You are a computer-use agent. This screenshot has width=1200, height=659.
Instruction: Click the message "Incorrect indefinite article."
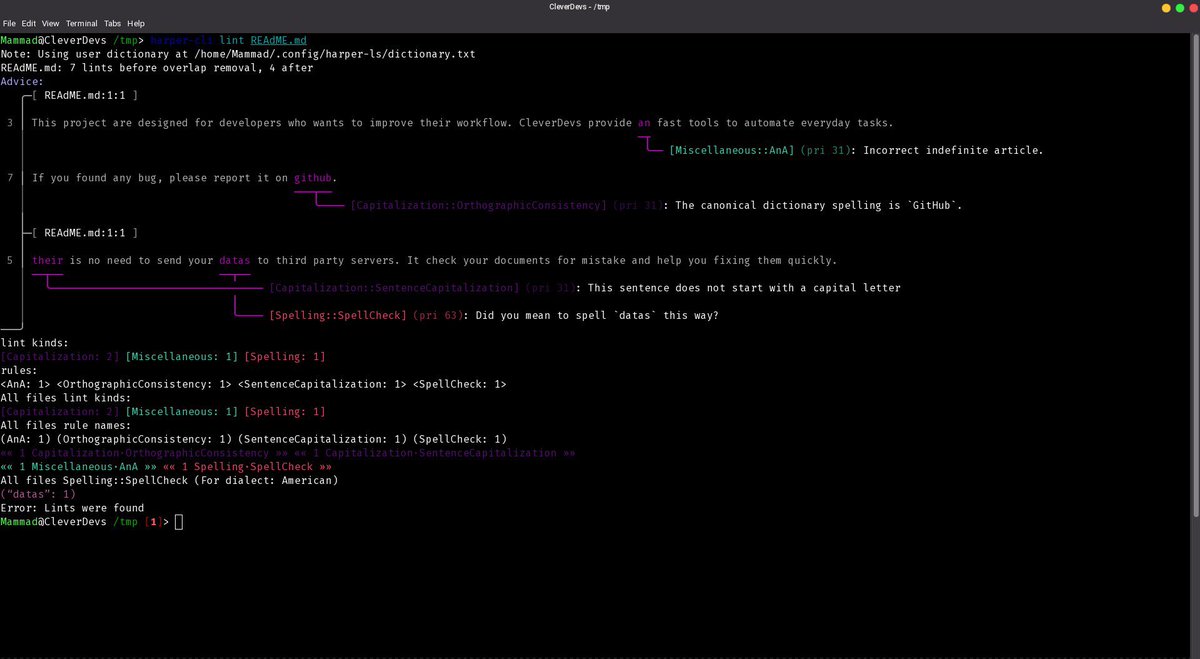[953, 151]
